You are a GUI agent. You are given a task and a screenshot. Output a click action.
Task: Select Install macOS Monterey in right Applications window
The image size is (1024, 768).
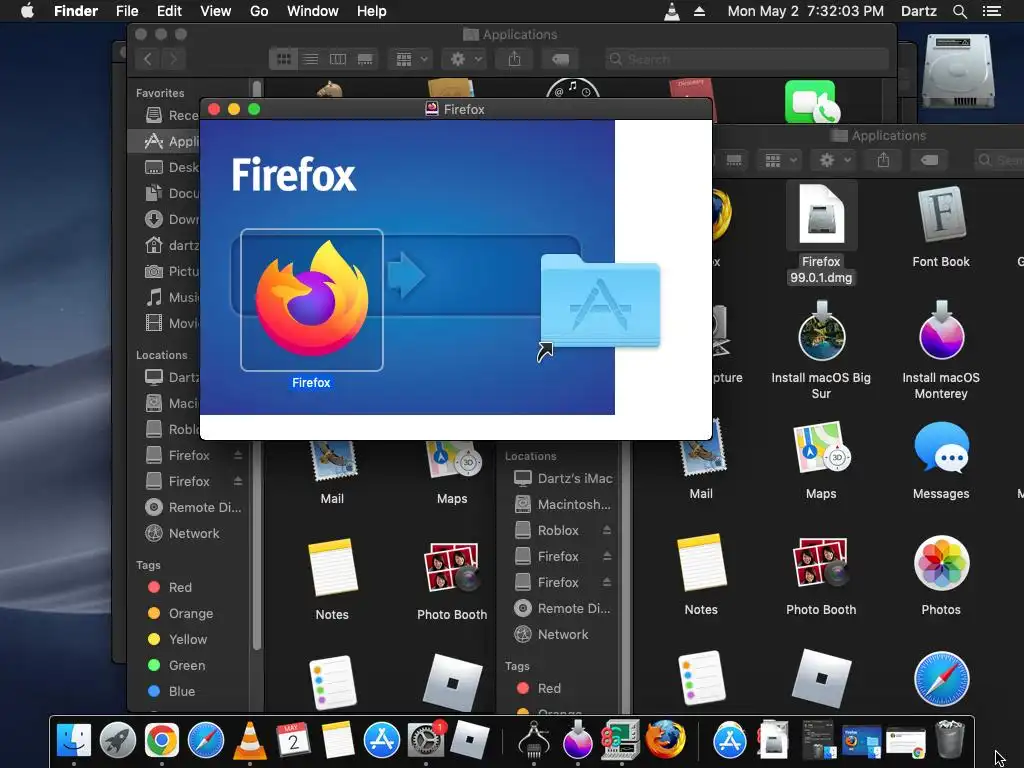pos(940,331)
